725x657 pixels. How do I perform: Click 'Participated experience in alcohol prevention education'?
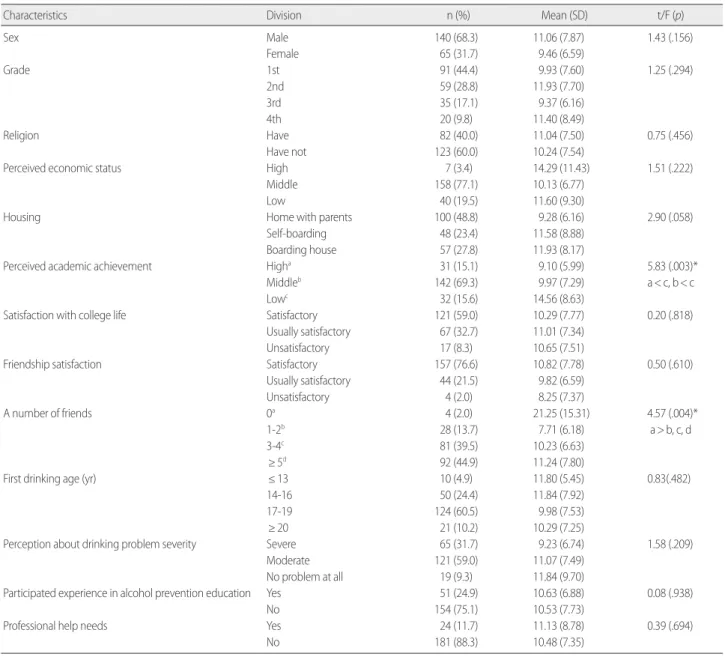[127, 593]
